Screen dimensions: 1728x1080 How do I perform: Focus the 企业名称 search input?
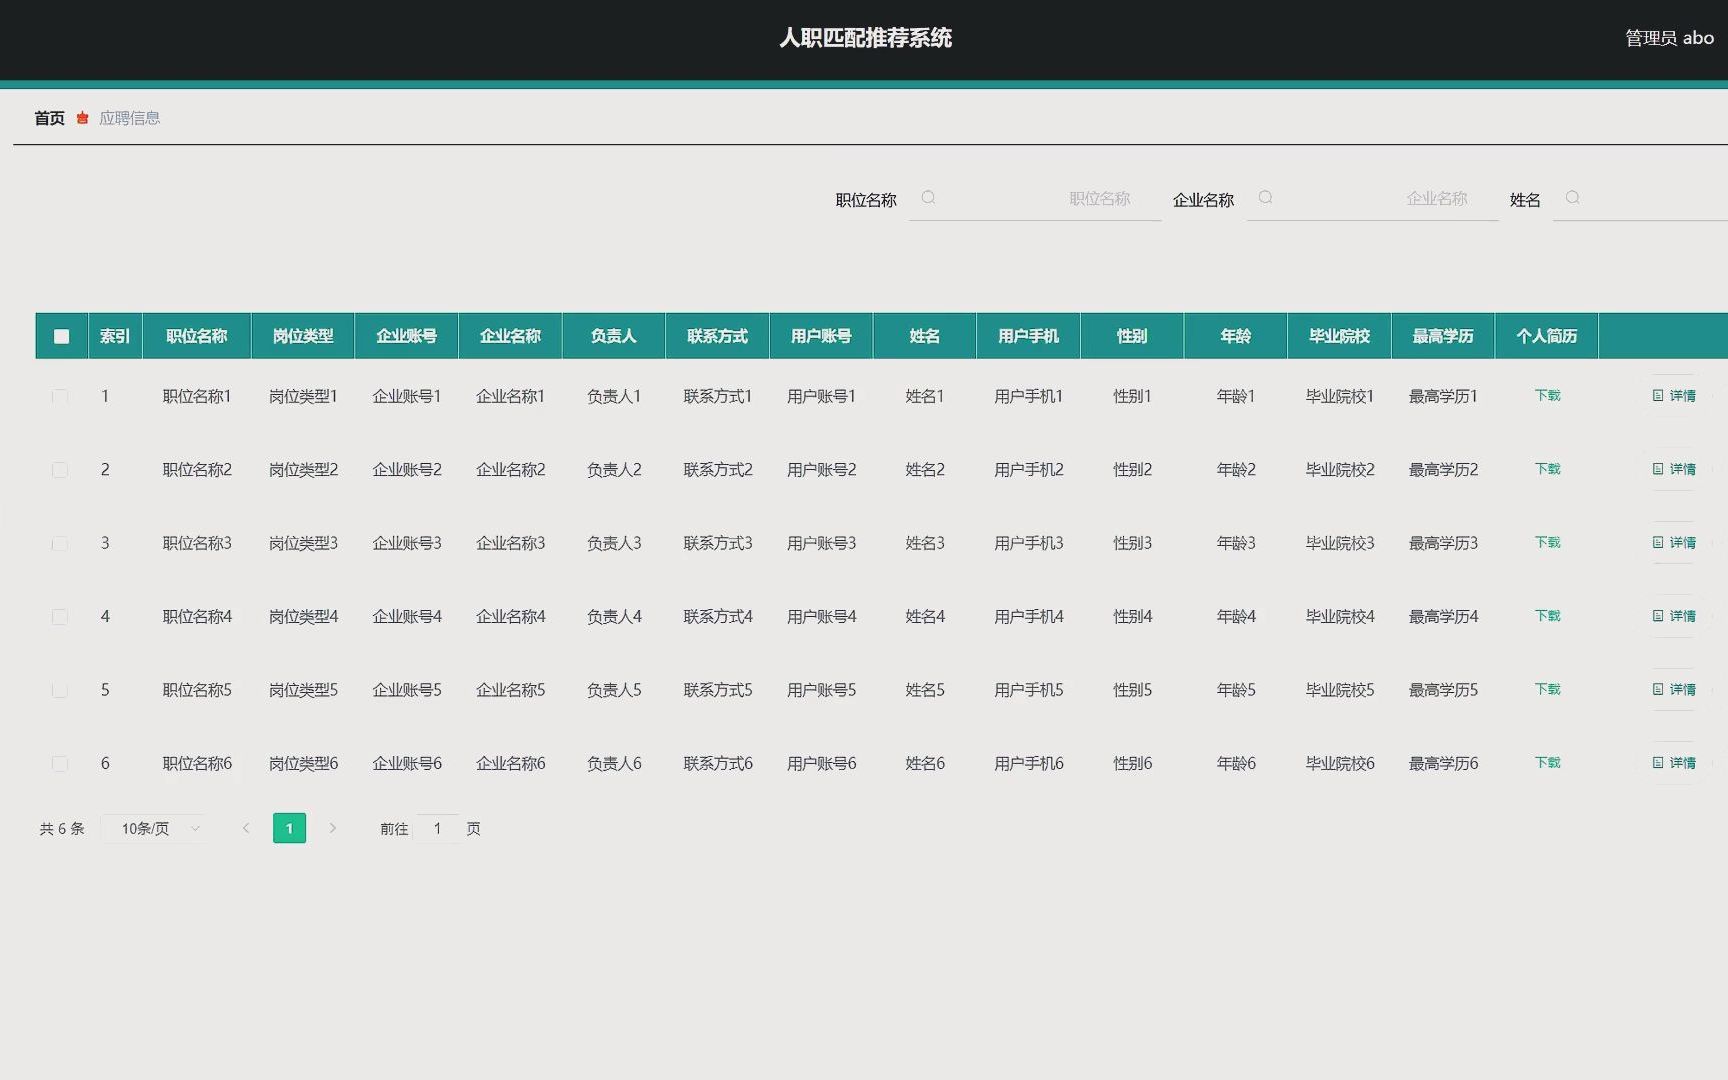coord(1372,198)
